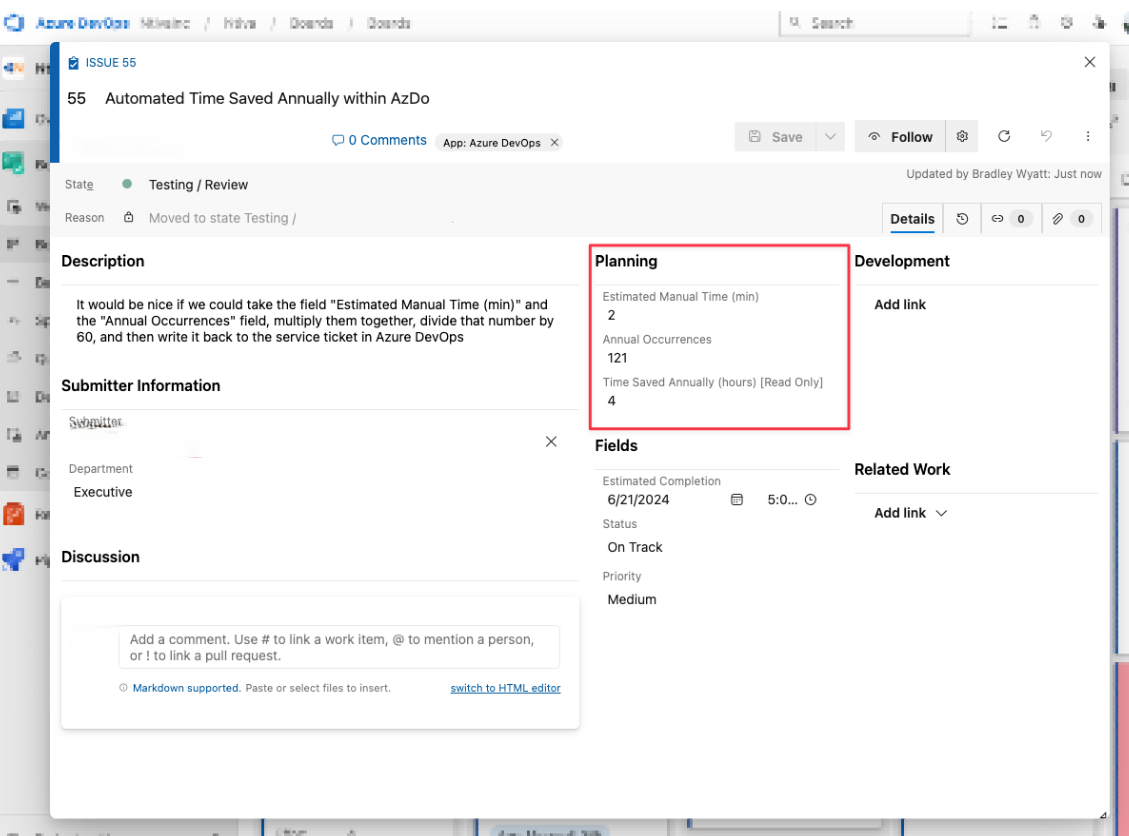
Task: Open the History tab
Action: tap(962, 219)
